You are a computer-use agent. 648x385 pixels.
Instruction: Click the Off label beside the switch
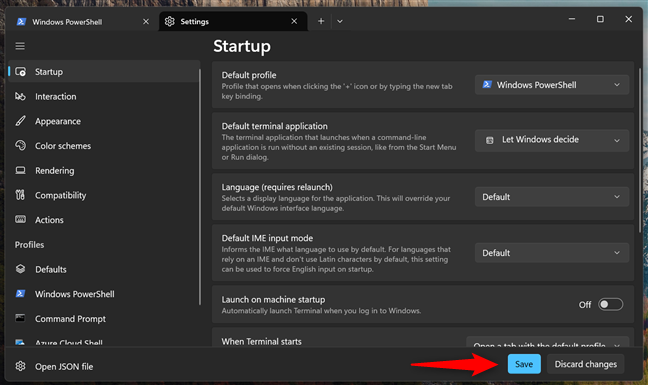pyautogui.click(x=585, y=305)
